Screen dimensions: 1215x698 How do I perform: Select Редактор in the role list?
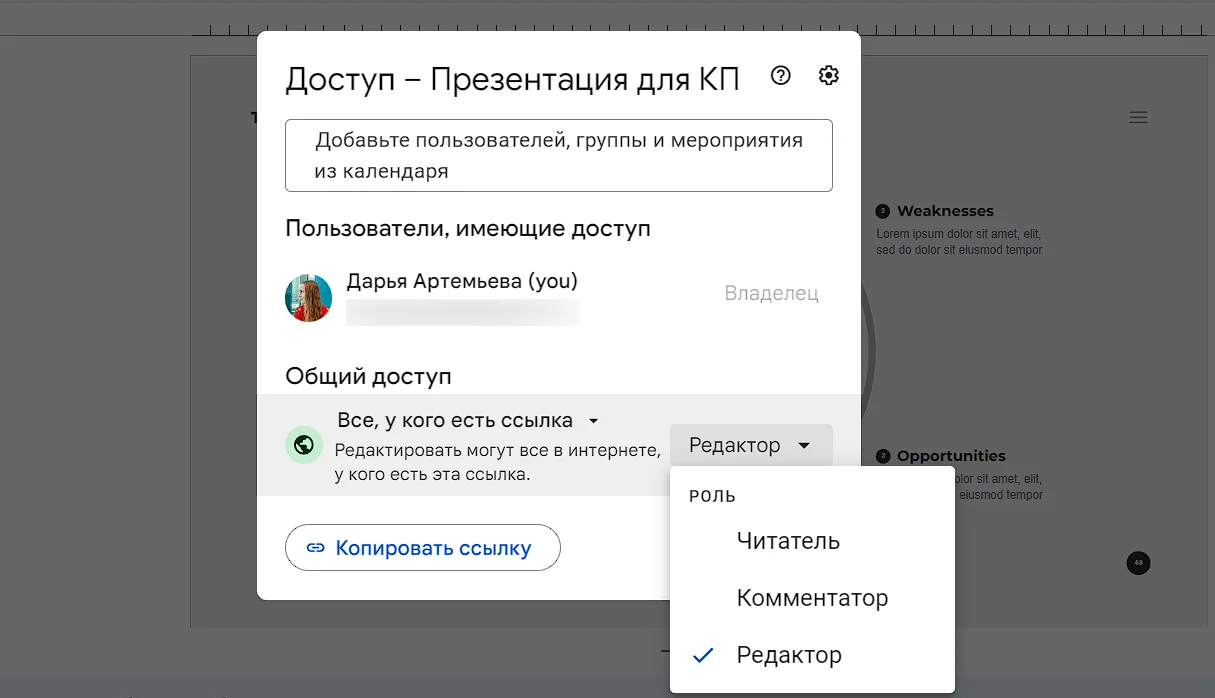tap(789, 656)
